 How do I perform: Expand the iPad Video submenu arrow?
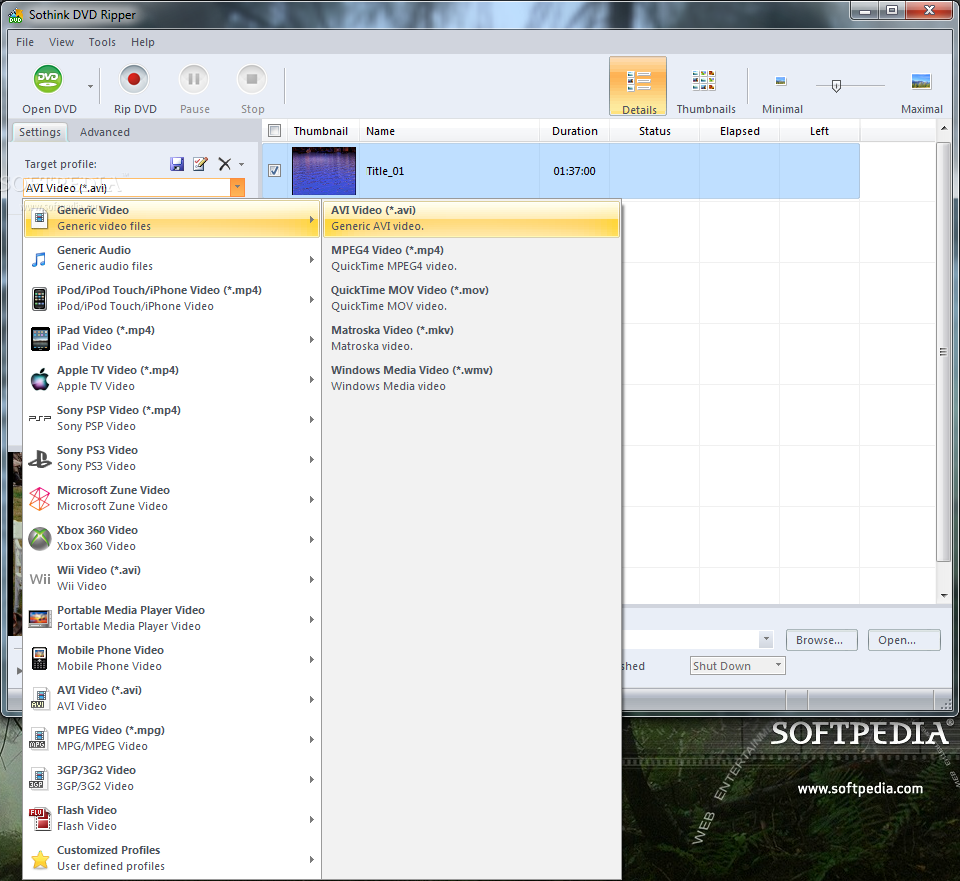[x=312, y=339]
